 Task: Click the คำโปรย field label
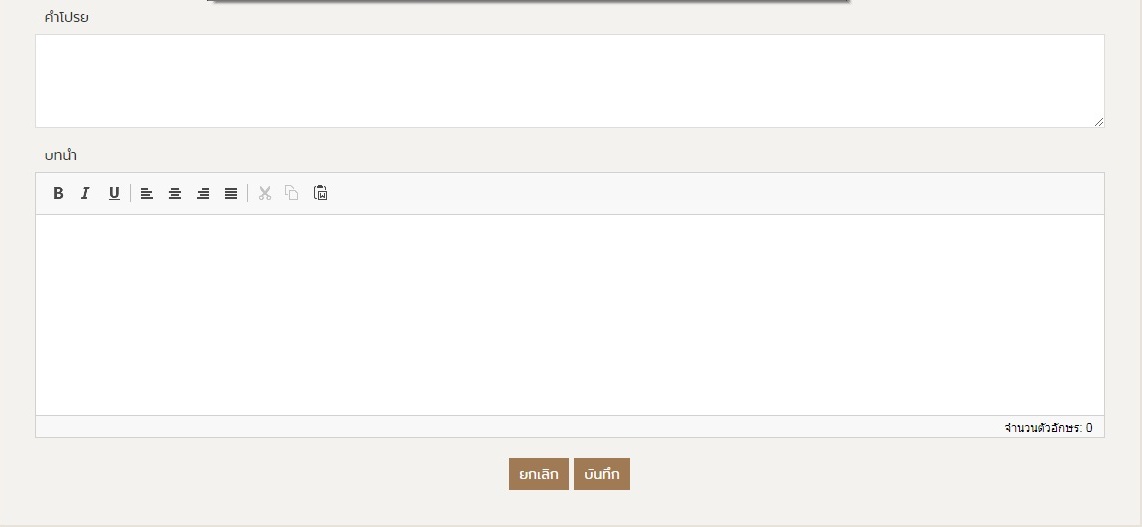[x=67, y=17]
